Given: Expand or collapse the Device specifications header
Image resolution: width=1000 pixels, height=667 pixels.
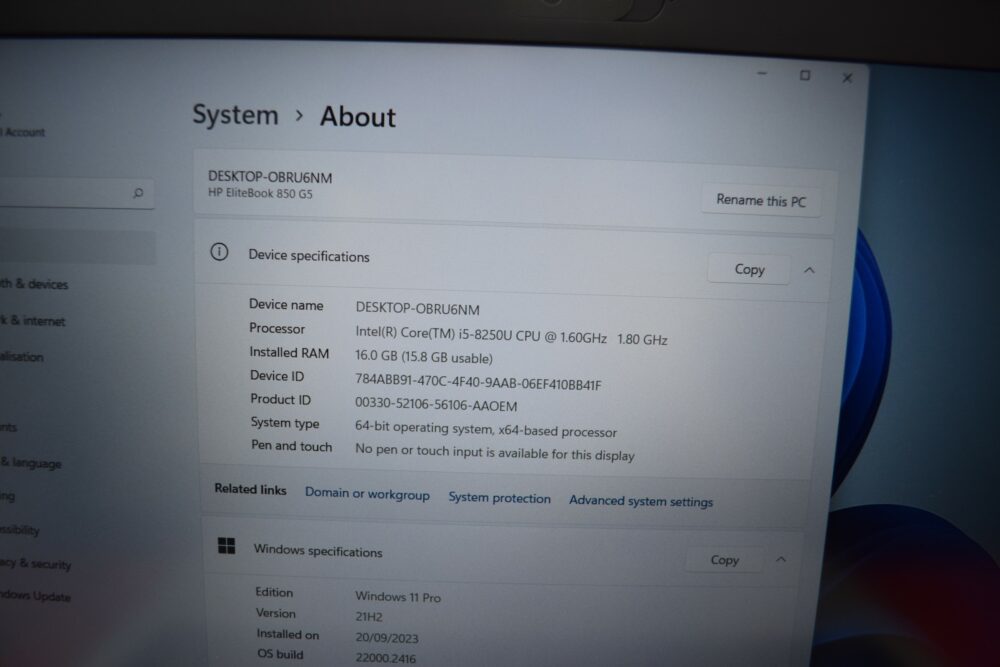Looking at the screenshot, I should (x=513, y=260).
